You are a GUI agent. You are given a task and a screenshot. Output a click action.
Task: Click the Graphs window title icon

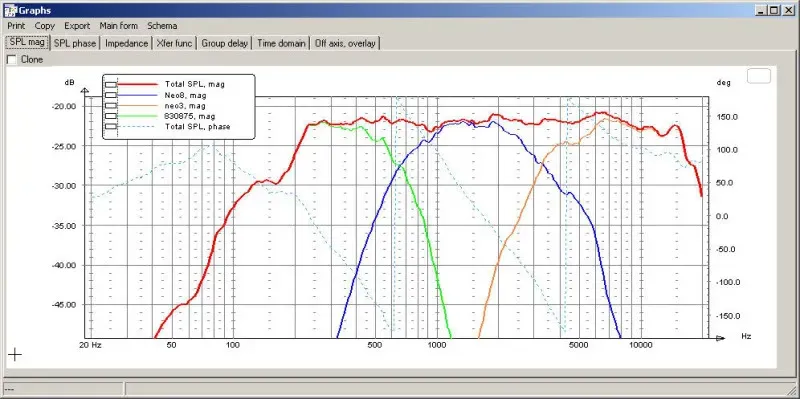(10, 10)
